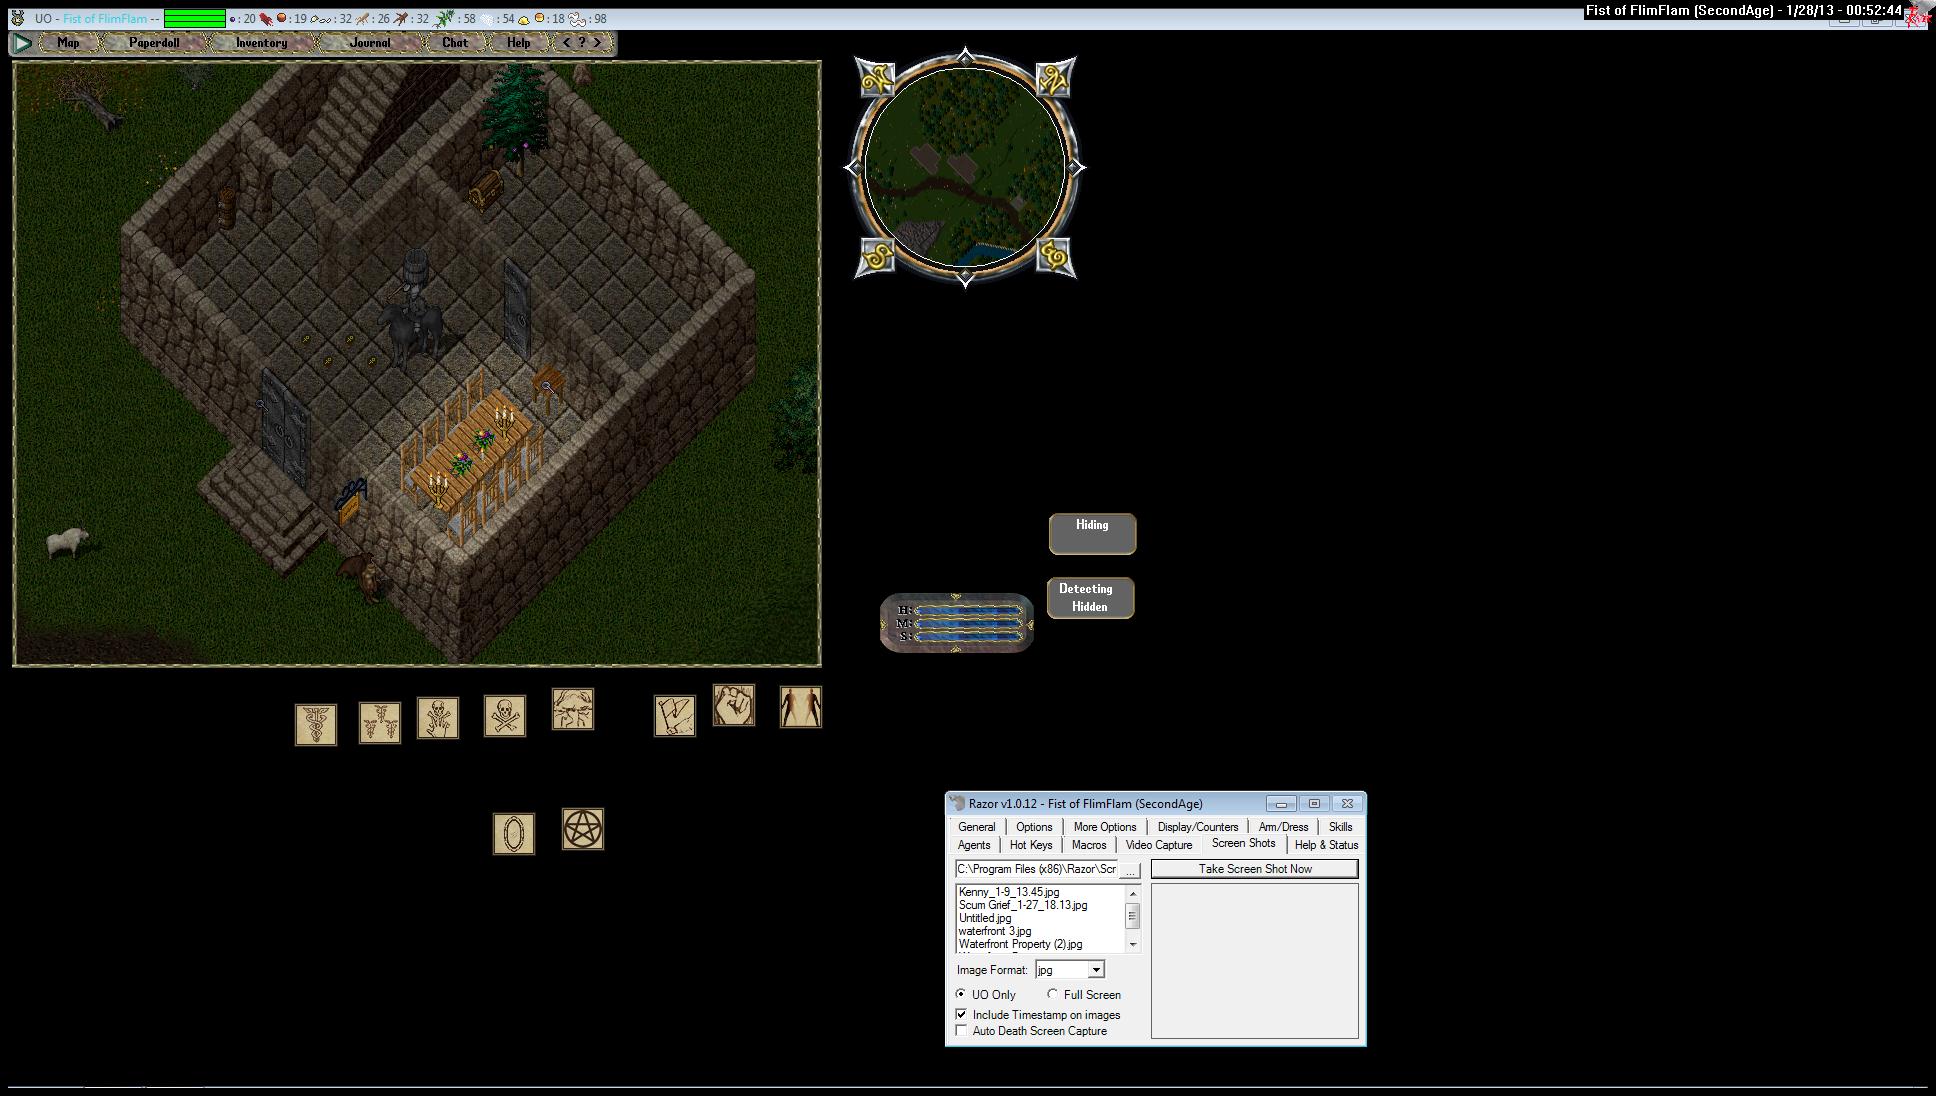Click the single caduceus heal icon
1936x1096 pixels.
point(315,724)
